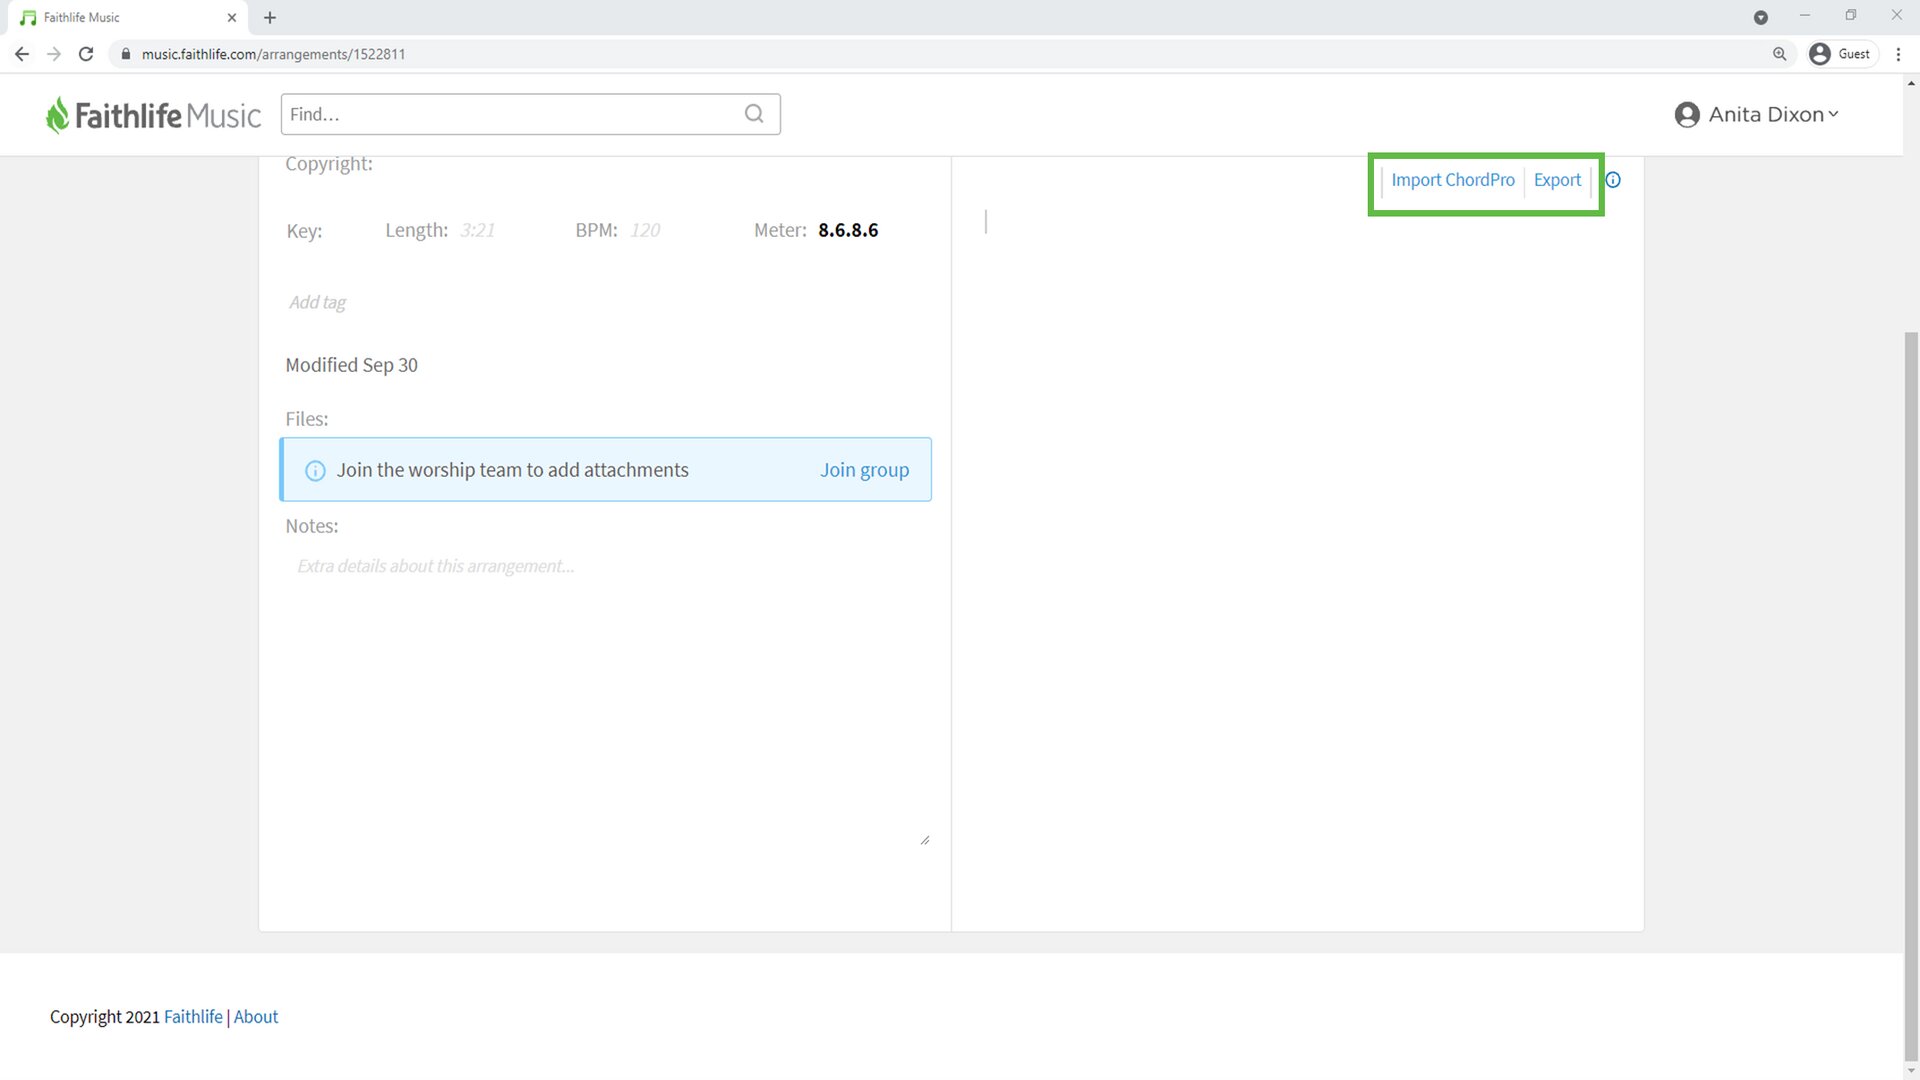Click the Anita Dixon avatar icon
The height and width of the screenshot is (1080, 1920).
tap(1687, 115)
